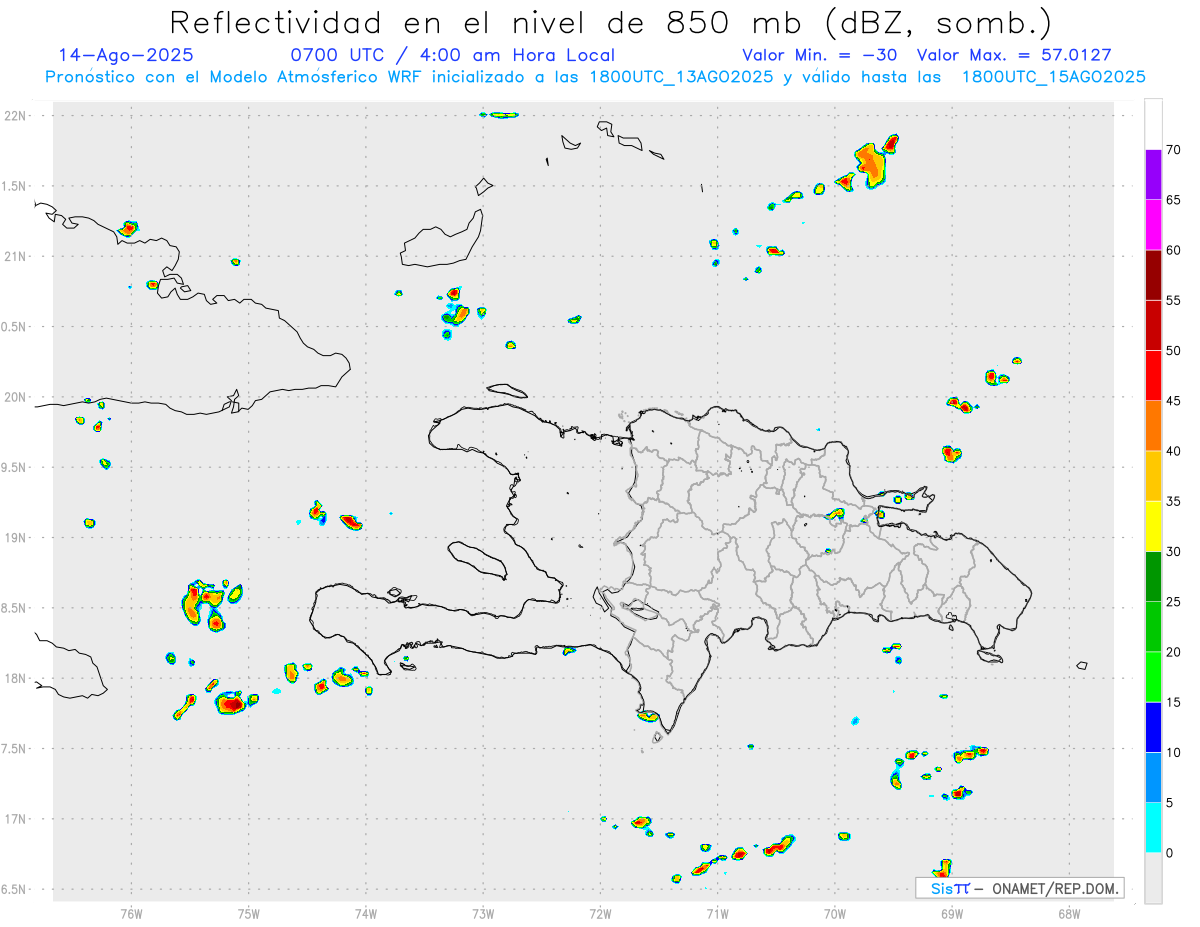The height and width of the screenshot is (927, 1200).
Task: Click the colorbar value label '10'
Action: pos(1174,753)
